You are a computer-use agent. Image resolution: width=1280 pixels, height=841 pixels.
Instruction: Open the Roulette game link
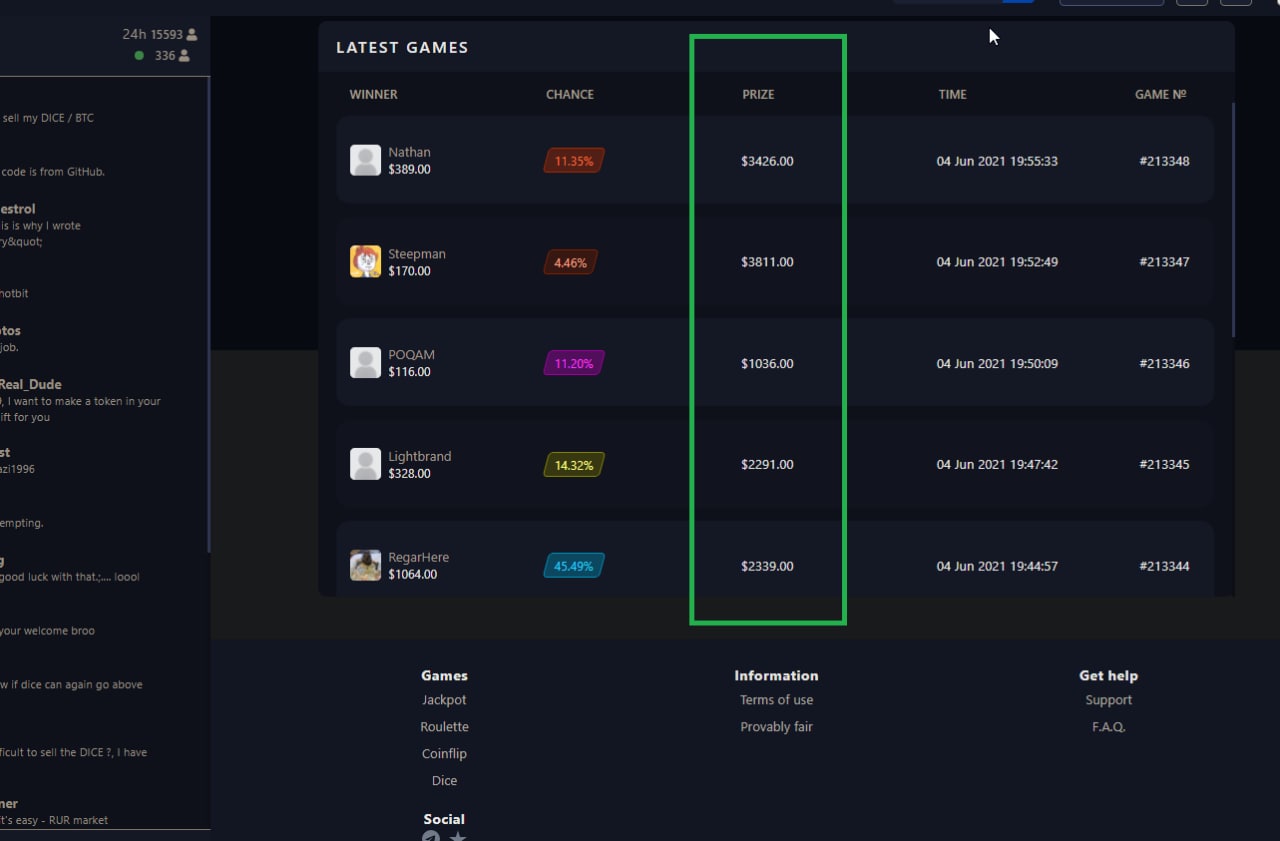[x=444, y=727]
